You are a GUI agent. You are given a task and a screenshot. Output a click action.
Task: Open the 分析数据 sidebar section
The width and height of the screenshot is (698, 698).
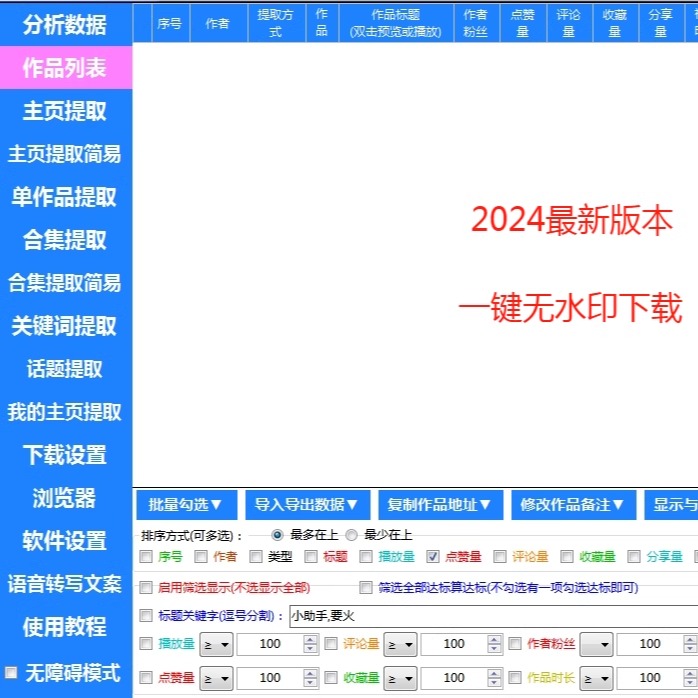[65, 24]
